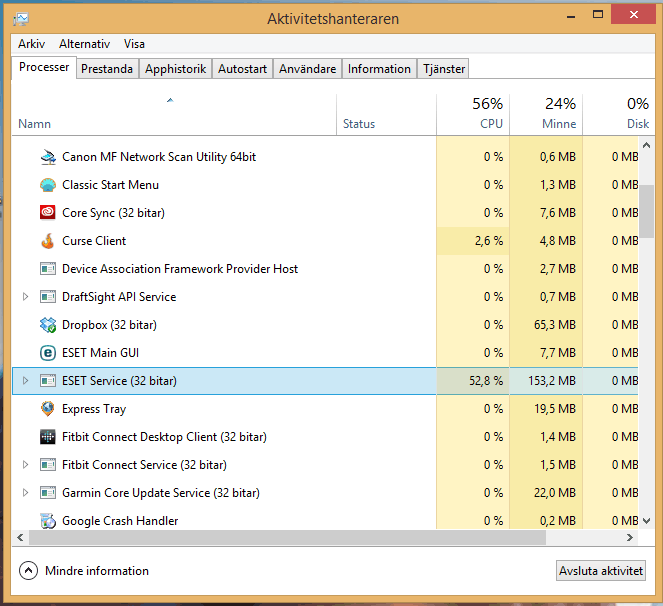Click the horizontal scrollbar left arrow
Viewport: 663px width, 606px height.
[x=20, y=537]
